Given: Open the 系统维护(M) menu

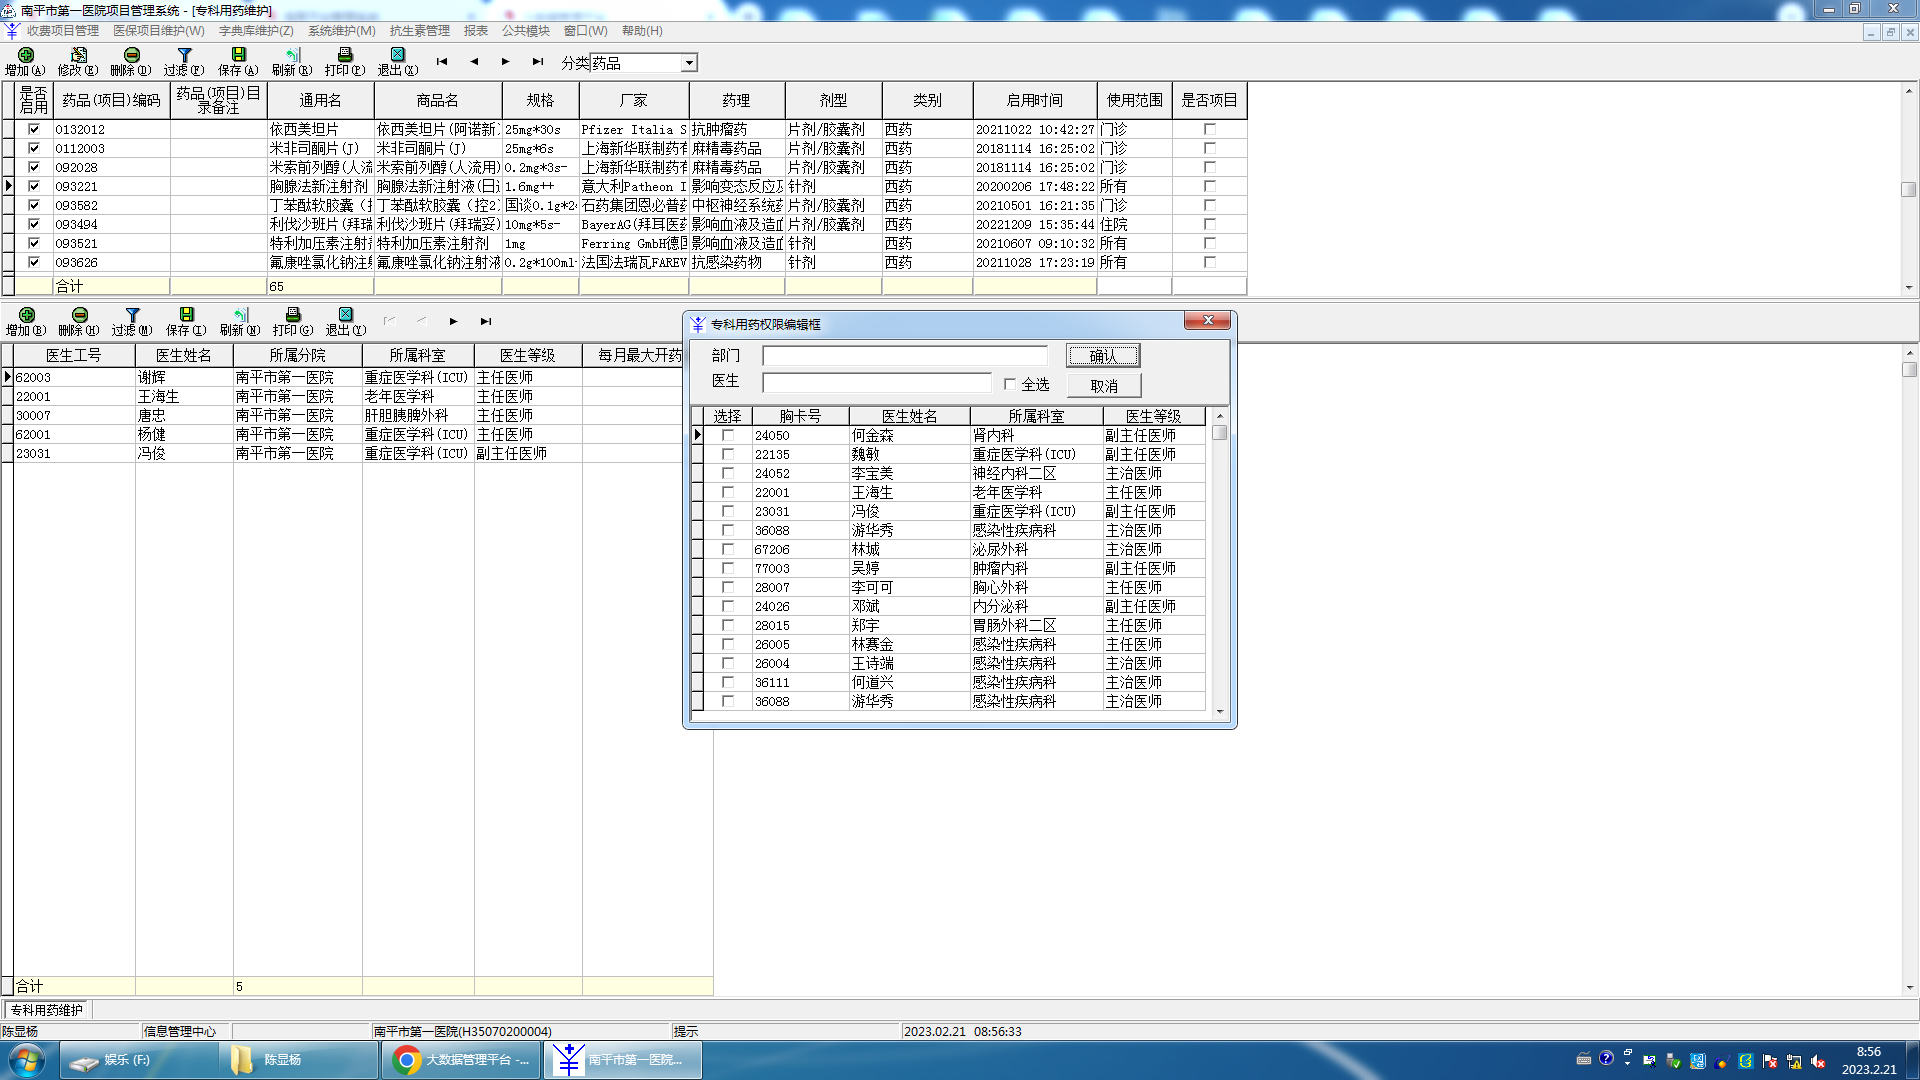Looking at the screenshot, I should pyautogui.click(x=341, y=31).
